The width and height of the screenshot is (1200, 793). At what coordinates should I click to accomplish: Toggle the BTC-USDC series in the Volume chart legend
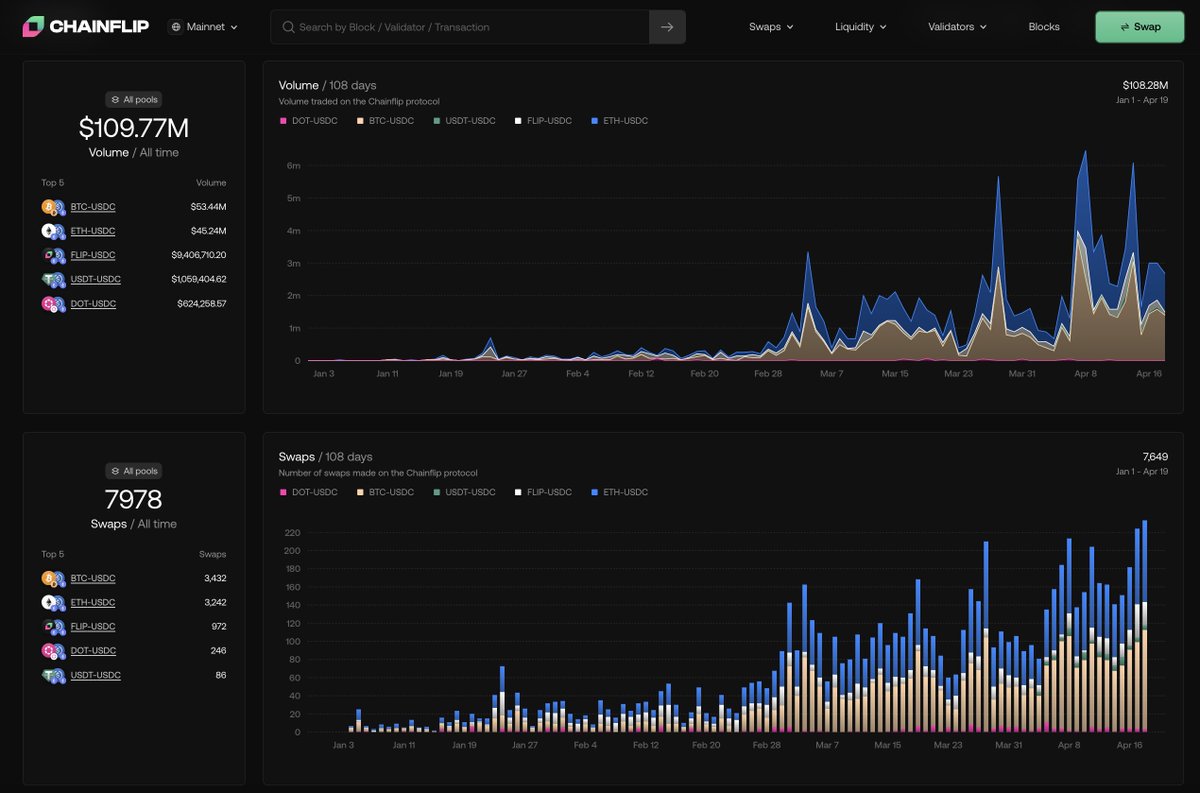385,121
